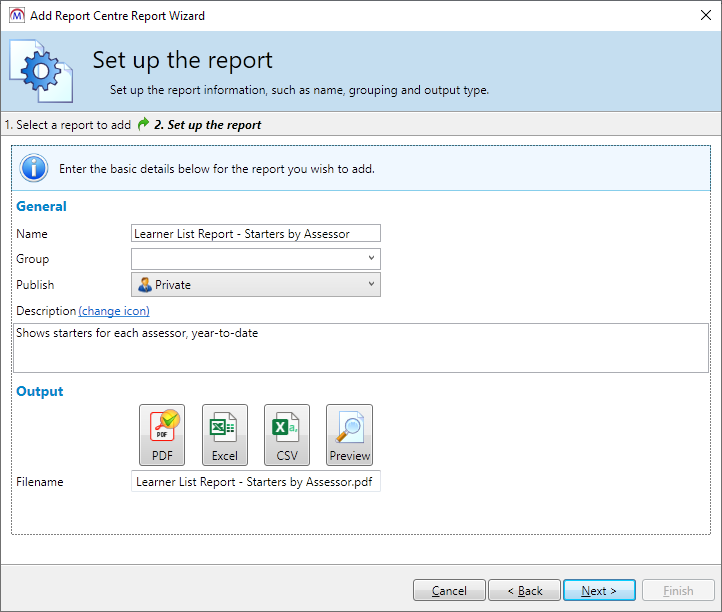Viewport: 722px width, 612px height.
Task: Click the Preview output icon
Action: [349, 435]
